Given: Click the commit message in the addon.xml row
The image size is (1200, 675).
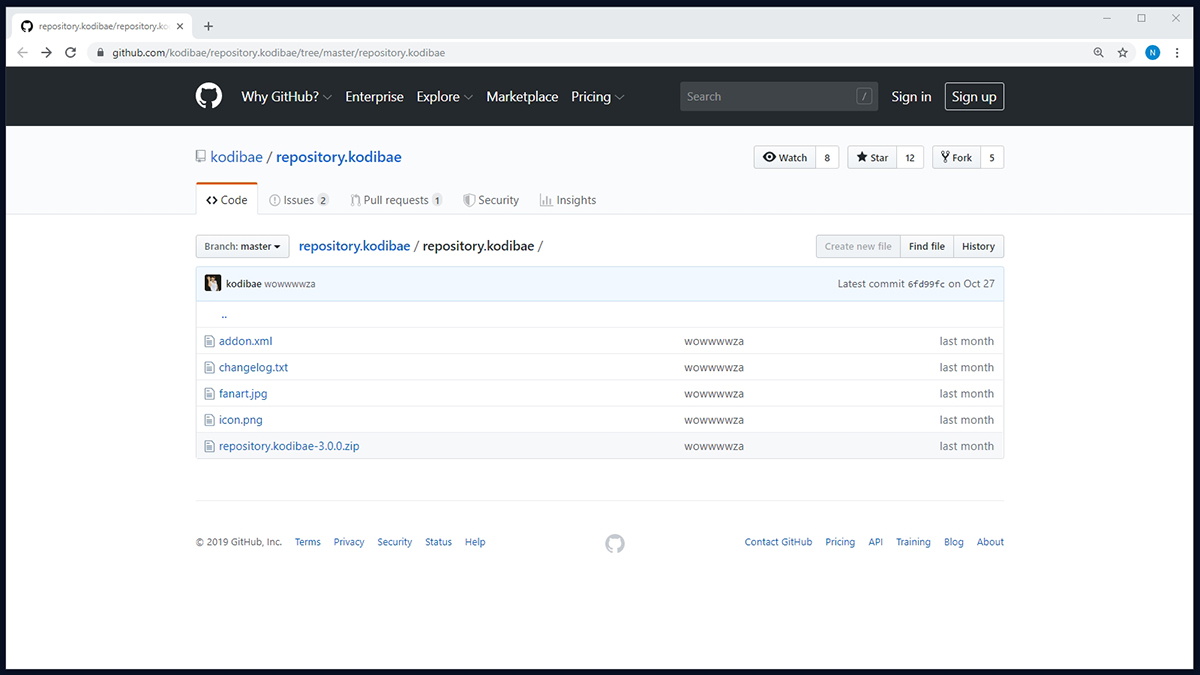Looking at the screenshot, I should [714, 341].
